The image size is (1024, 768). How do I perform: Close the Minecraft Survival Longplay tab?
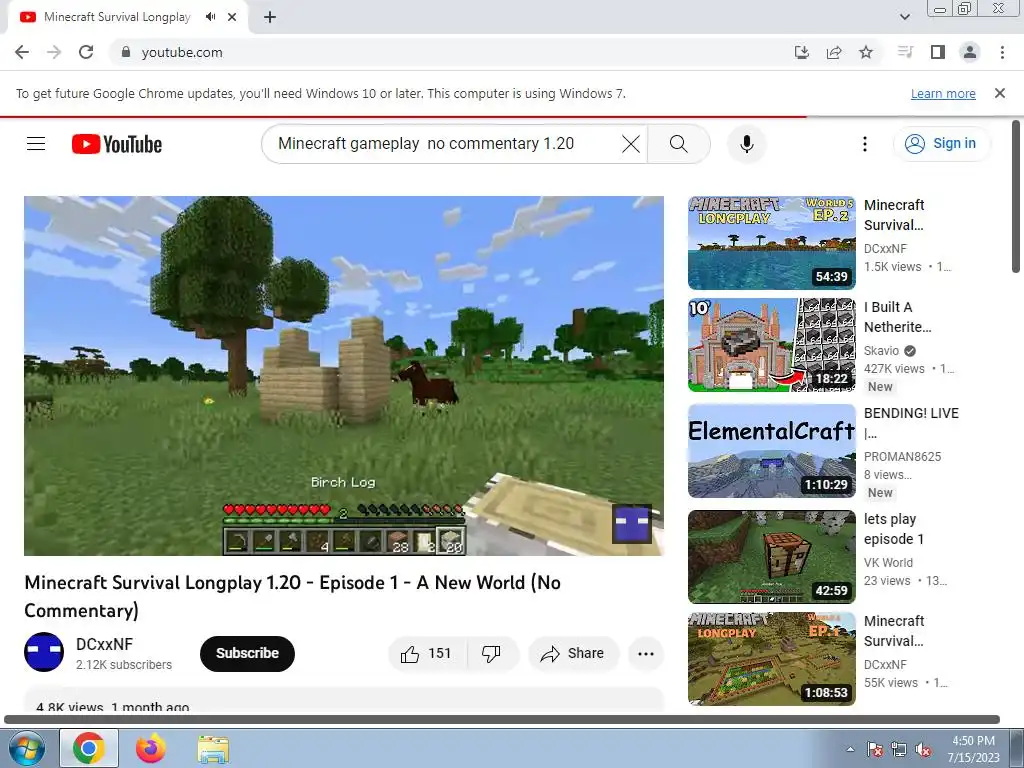coord(232,17)
